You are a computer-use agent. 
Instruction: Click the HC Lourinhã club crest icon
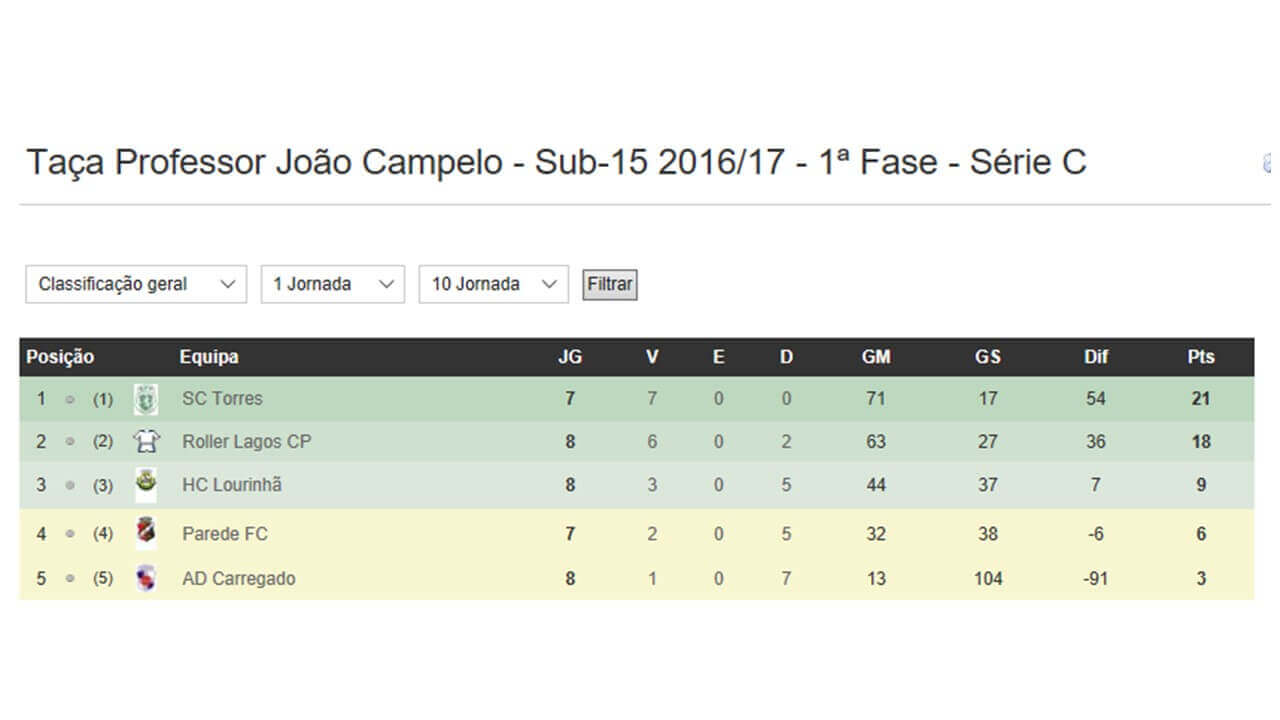(x=146, y=485)
